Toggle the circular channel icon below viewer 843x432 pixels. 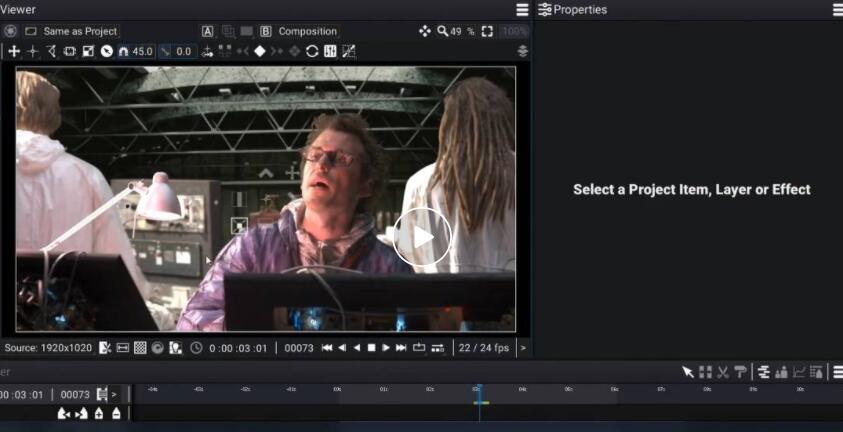pos(158,348)
